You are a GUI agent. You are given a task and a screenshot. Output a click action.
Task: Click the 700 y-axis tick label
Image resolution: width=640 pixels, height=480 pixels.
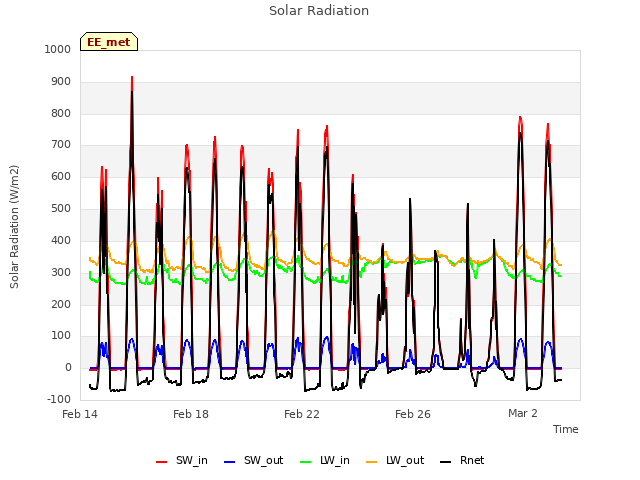point(61,144)
